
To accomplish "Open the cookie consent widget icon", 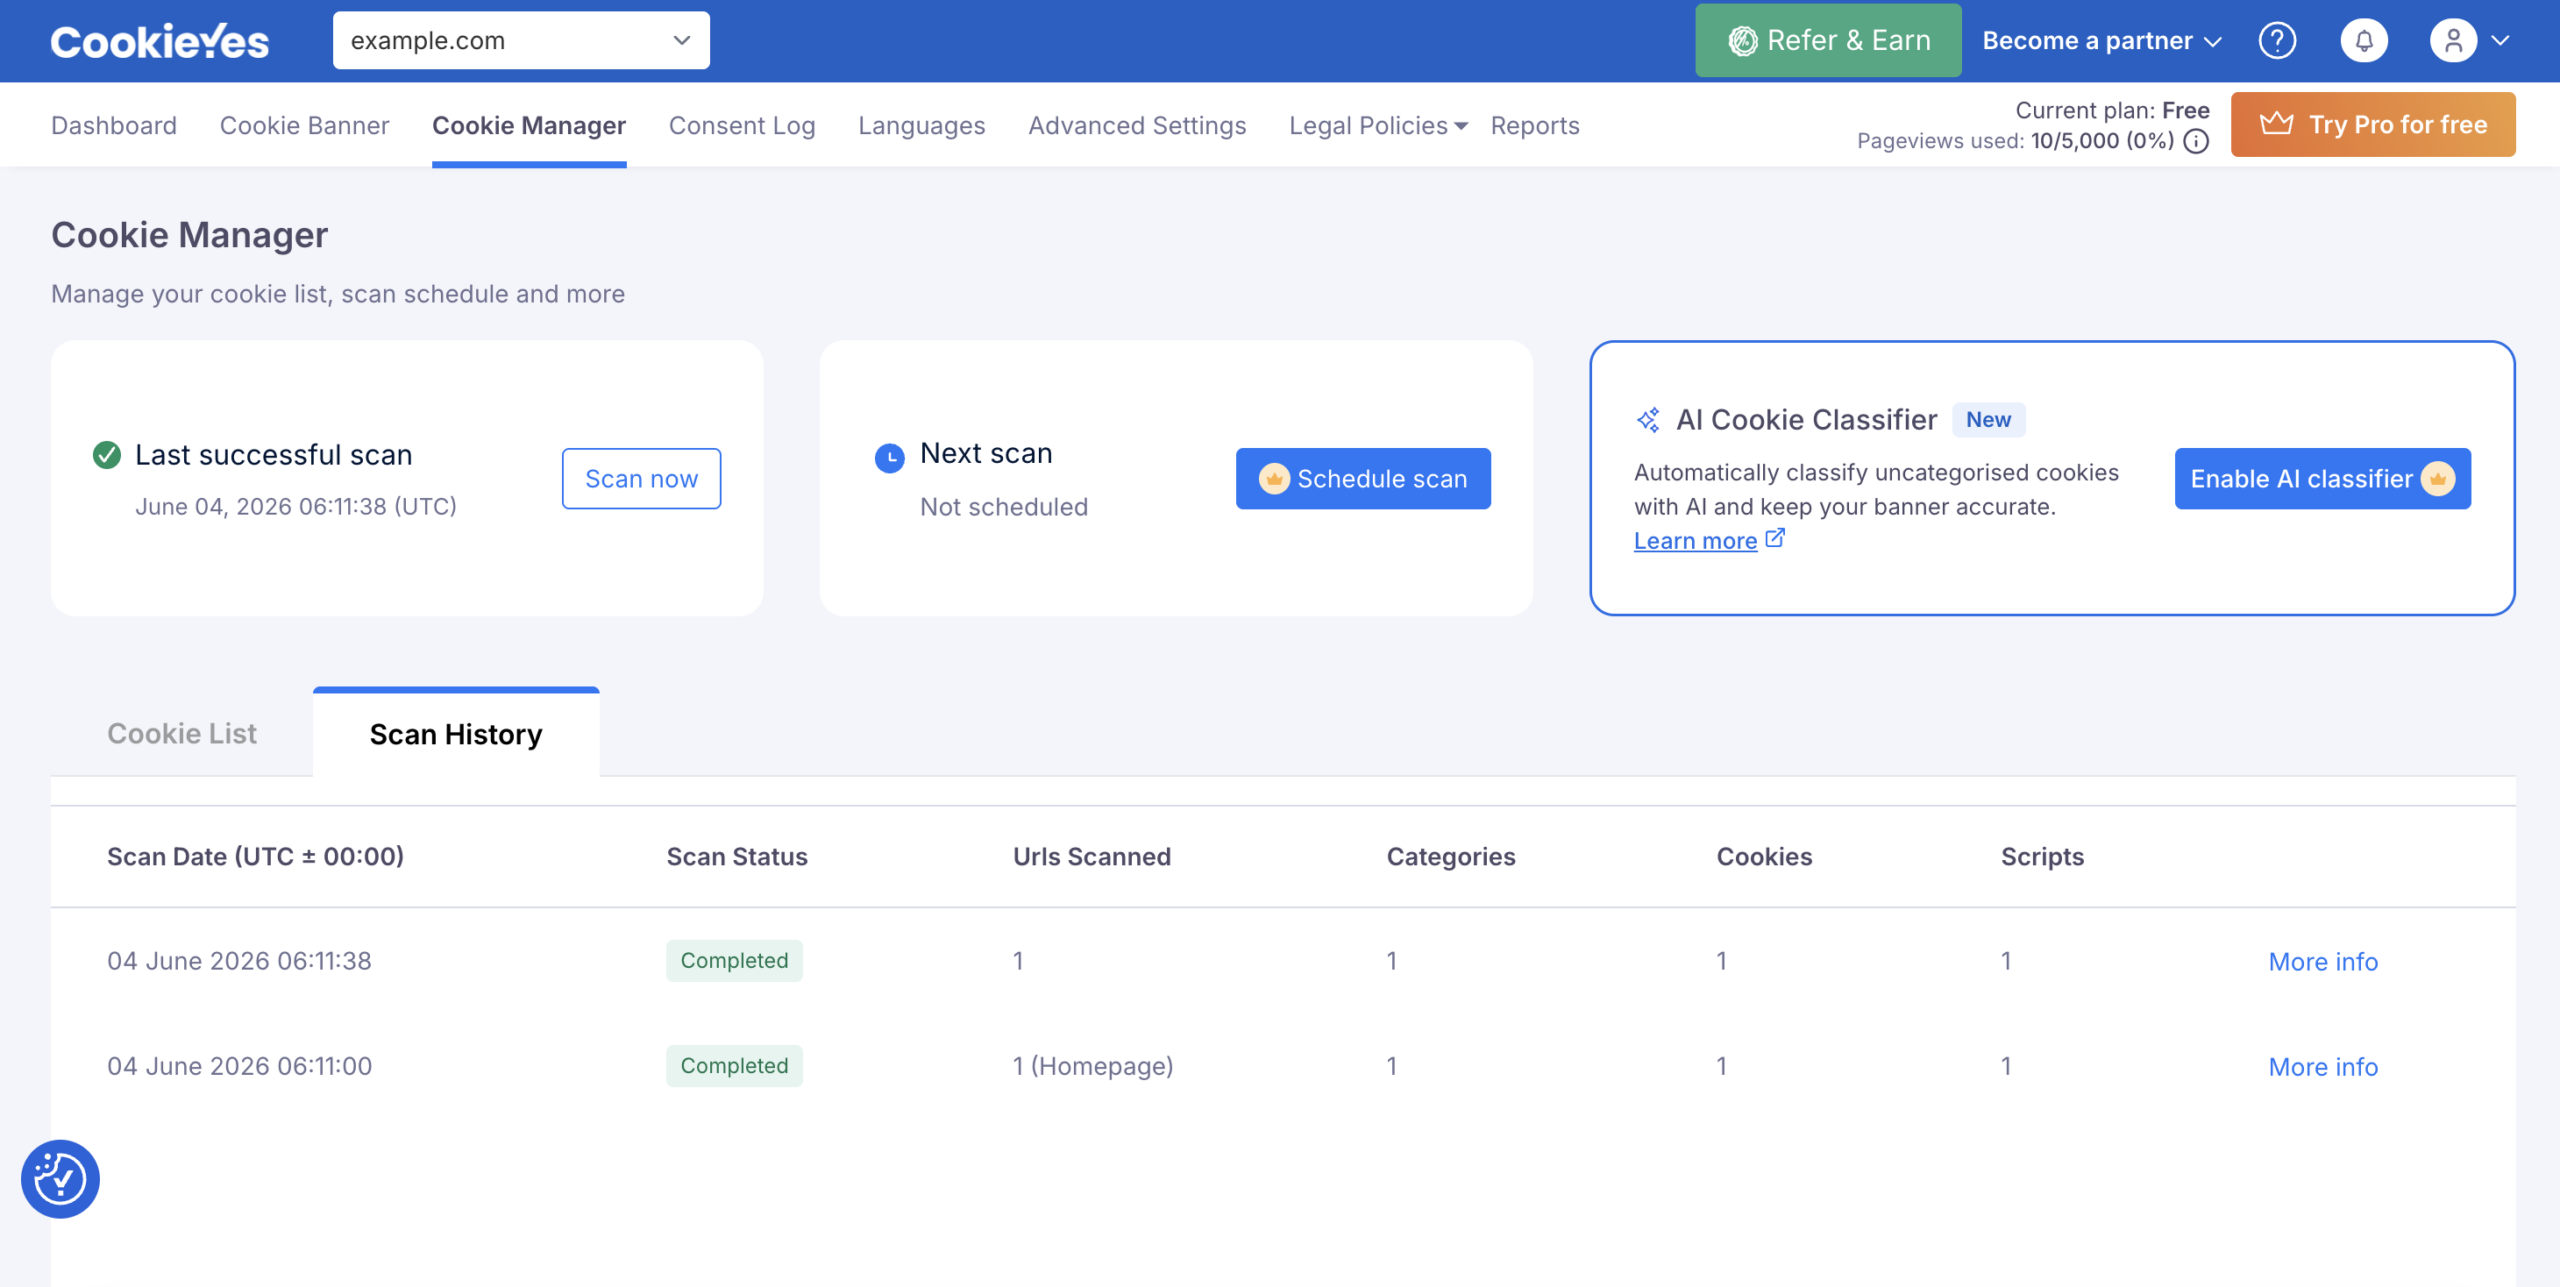I will [60, 1179].
